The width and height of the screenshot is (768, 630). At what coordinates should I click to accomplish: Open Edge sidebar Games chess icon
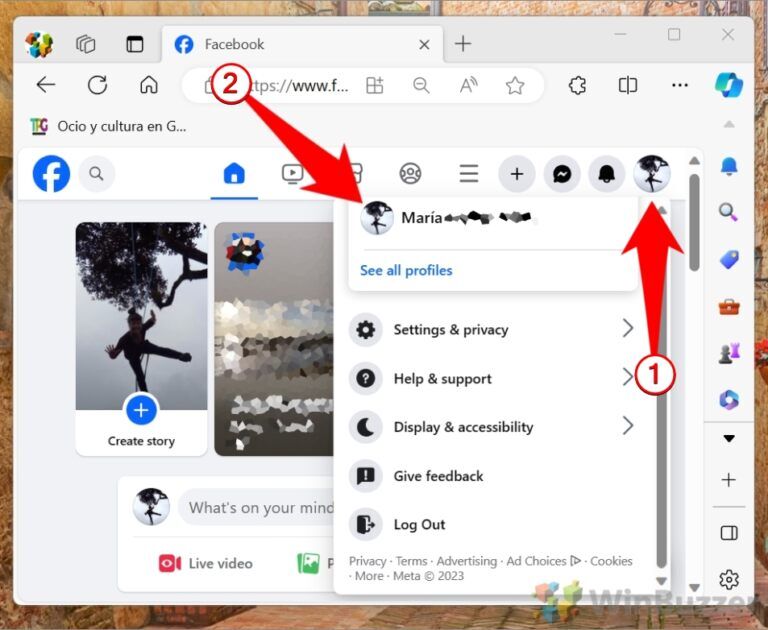pyautogui.click(x=729, y=353)
